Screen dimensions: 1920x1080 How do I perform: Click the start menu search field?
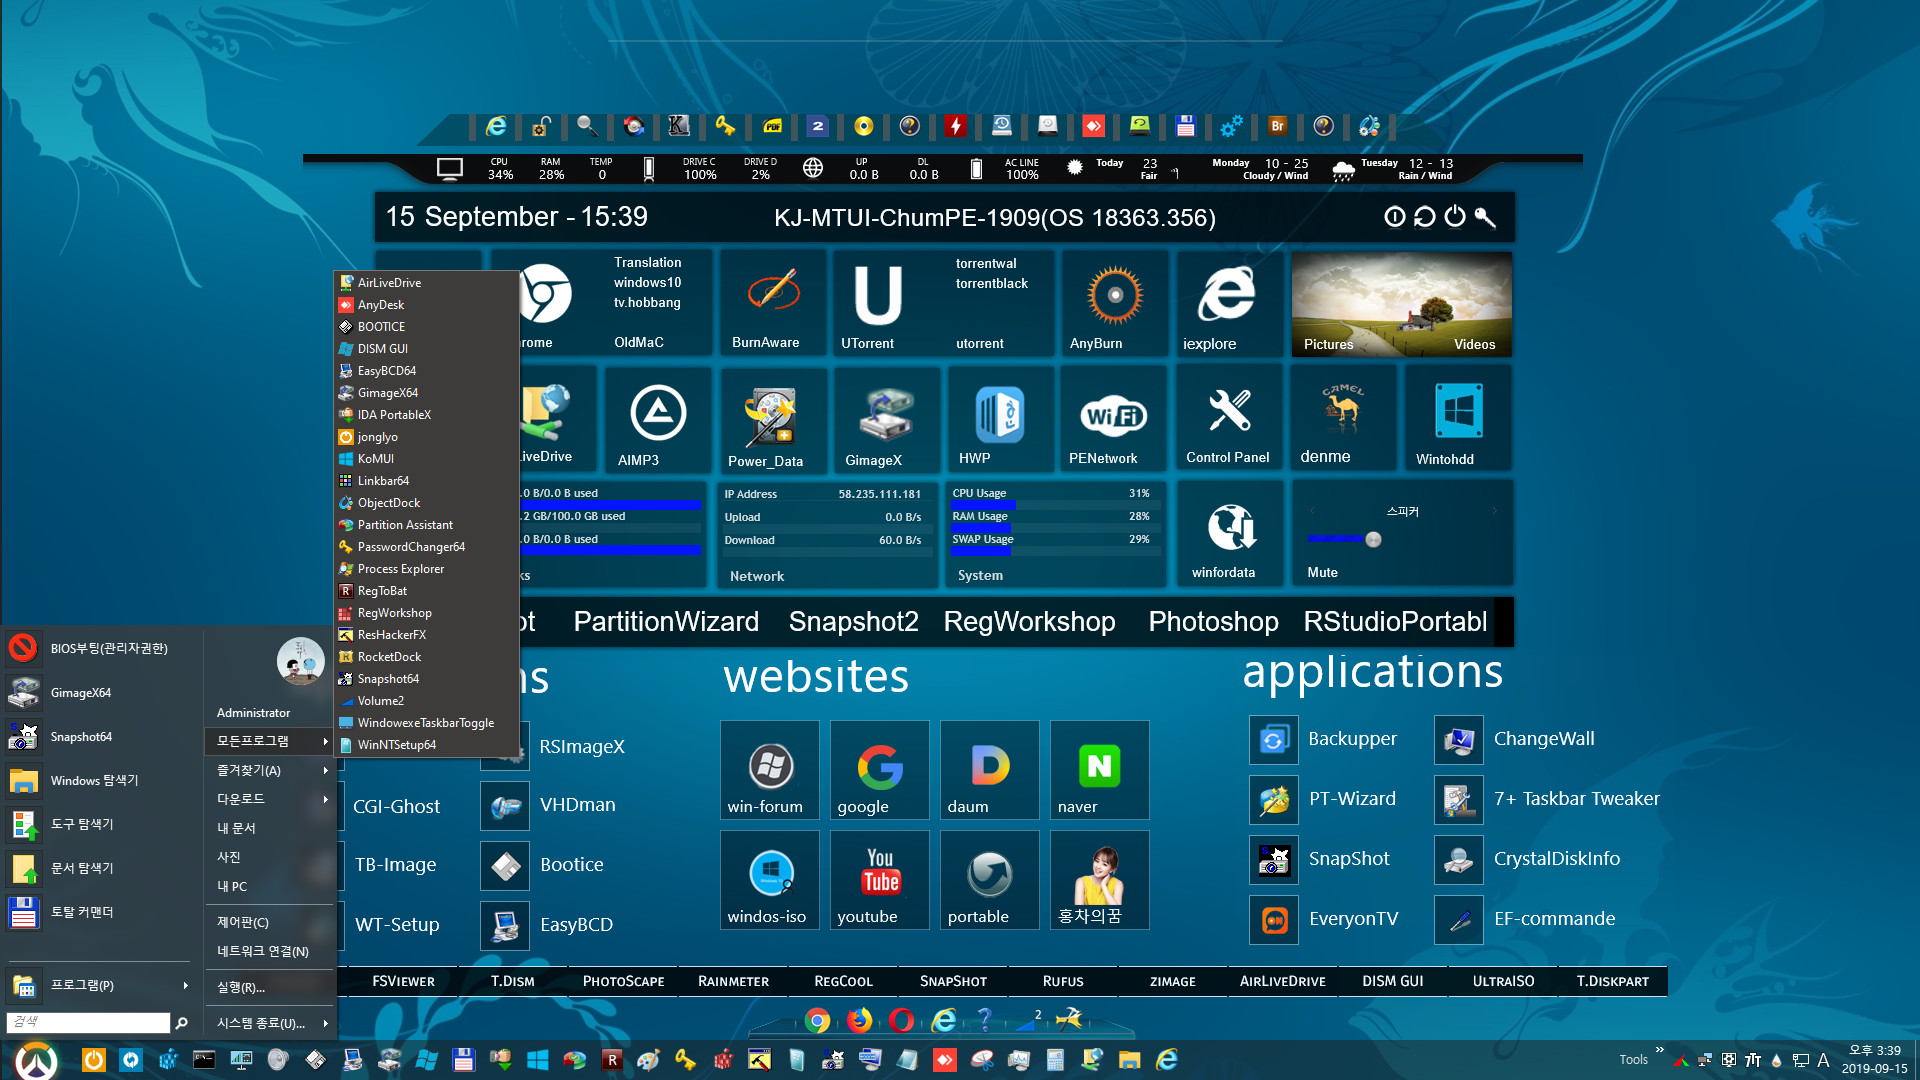pyautogui.click(x=89, y=1022)
